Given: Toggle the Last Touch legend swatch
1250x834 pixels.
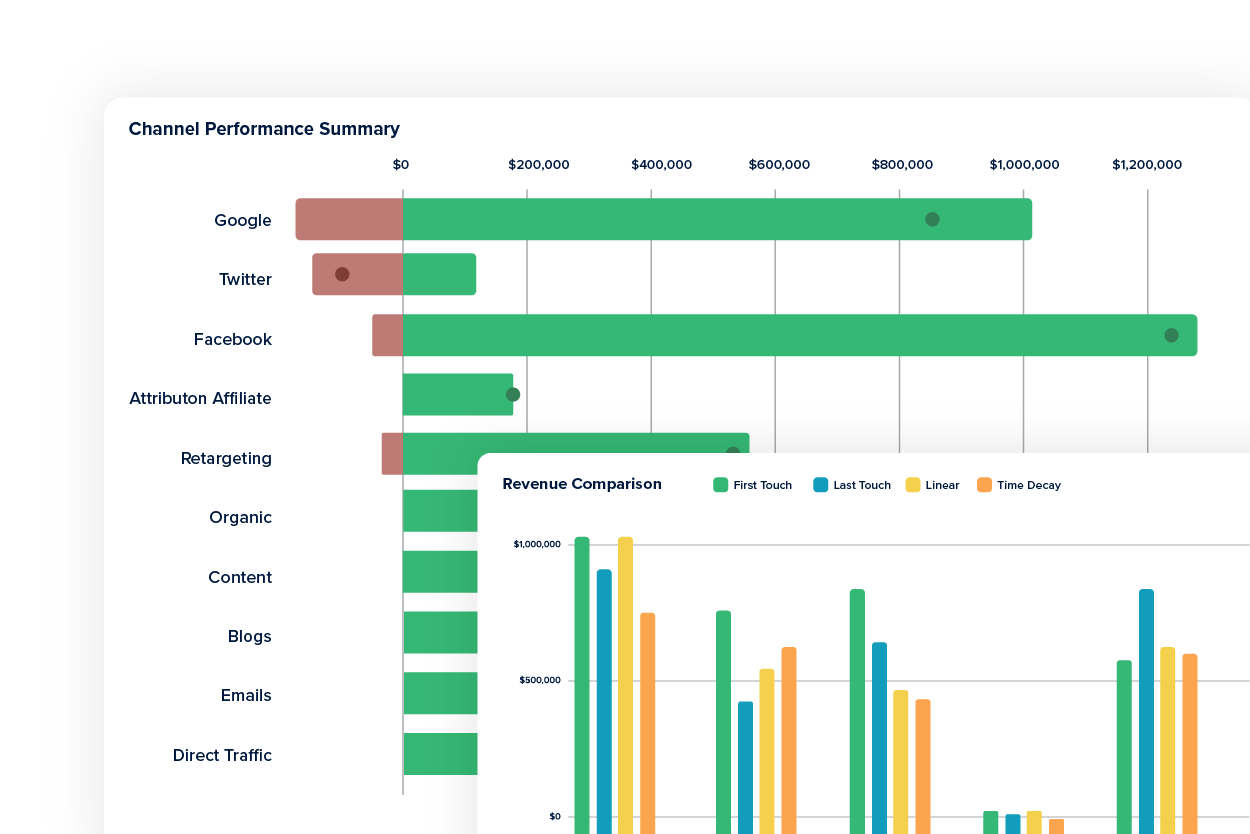Looking at the screenshot, I should pyautogui.click(x=820, y=485).
